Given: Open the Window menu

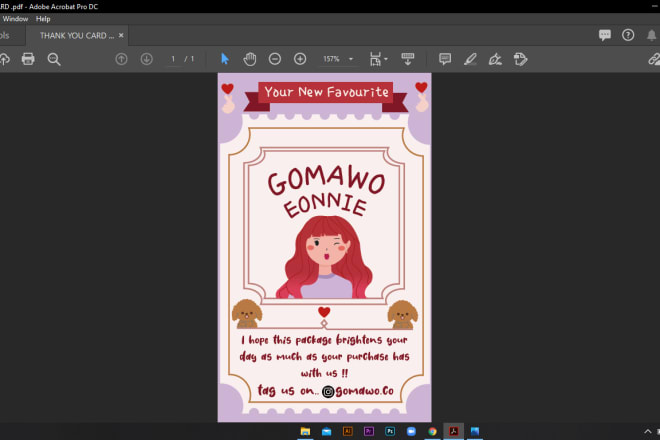Looking at the screenshot, I should [15, 19].
